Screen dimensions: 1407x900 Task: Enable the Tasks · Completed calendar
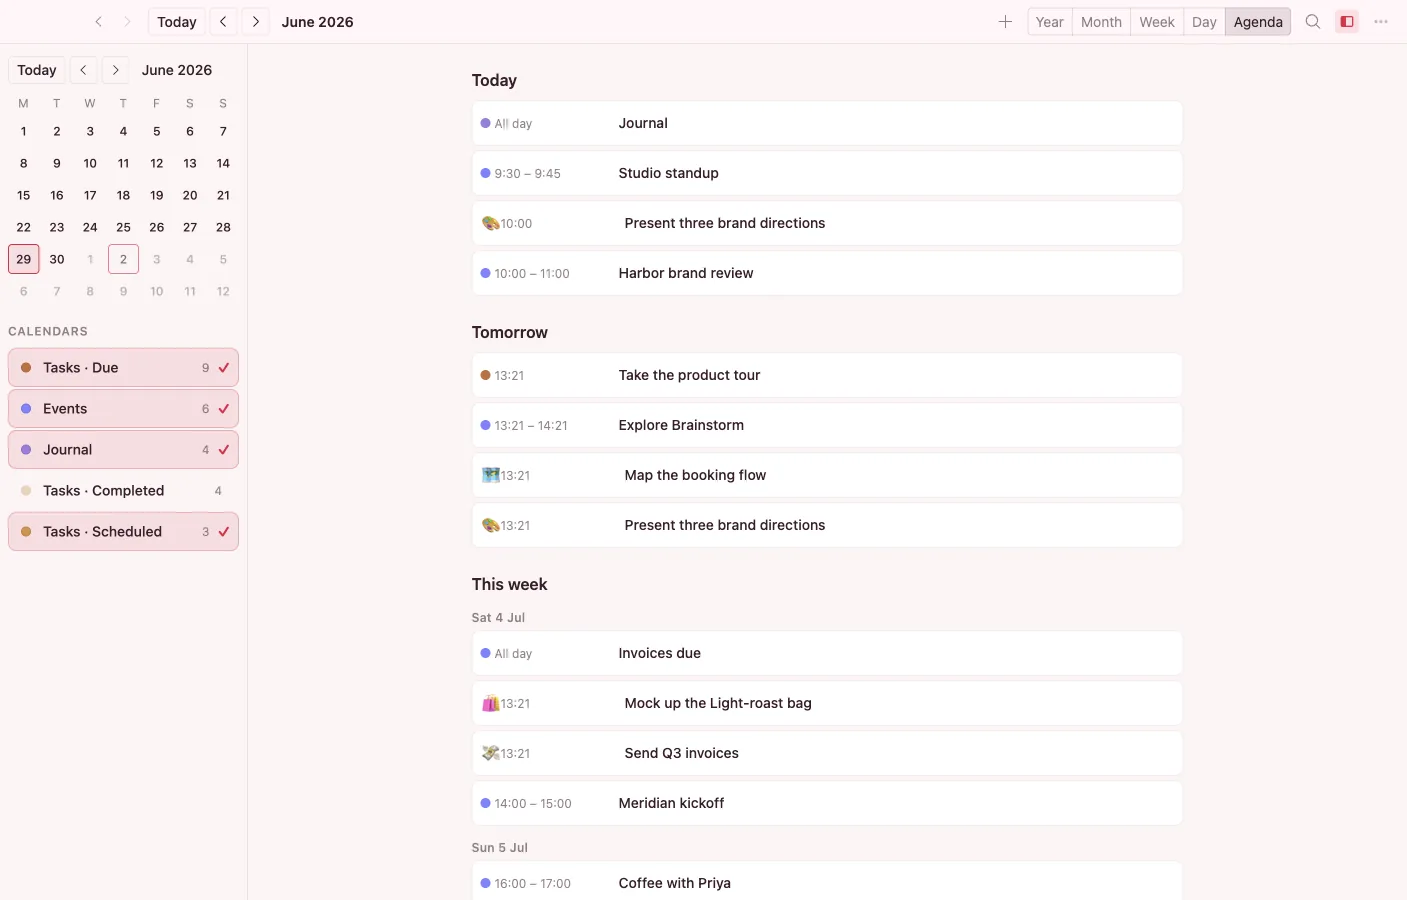123,491
